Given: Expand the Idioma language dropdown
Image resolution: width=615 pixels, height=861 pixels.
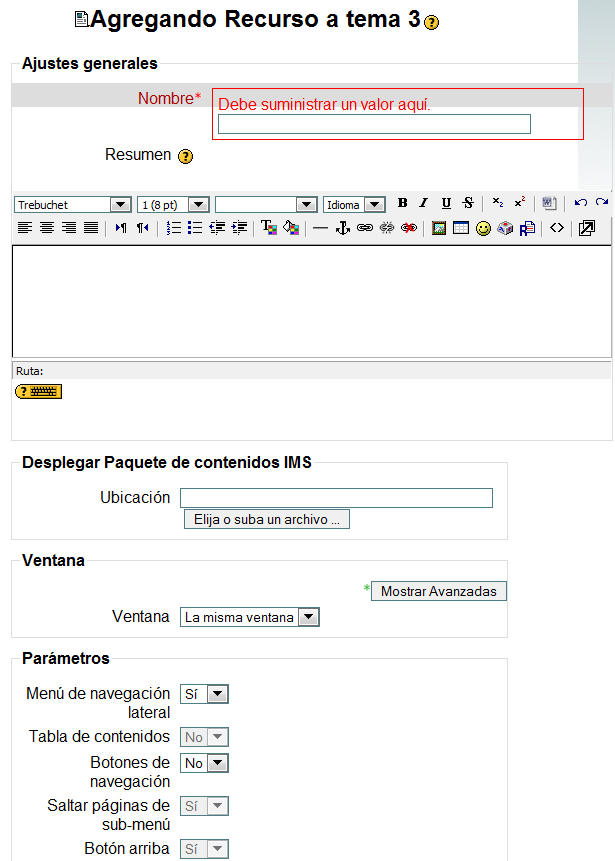Looking at the screenshot, I should (354, 204).
